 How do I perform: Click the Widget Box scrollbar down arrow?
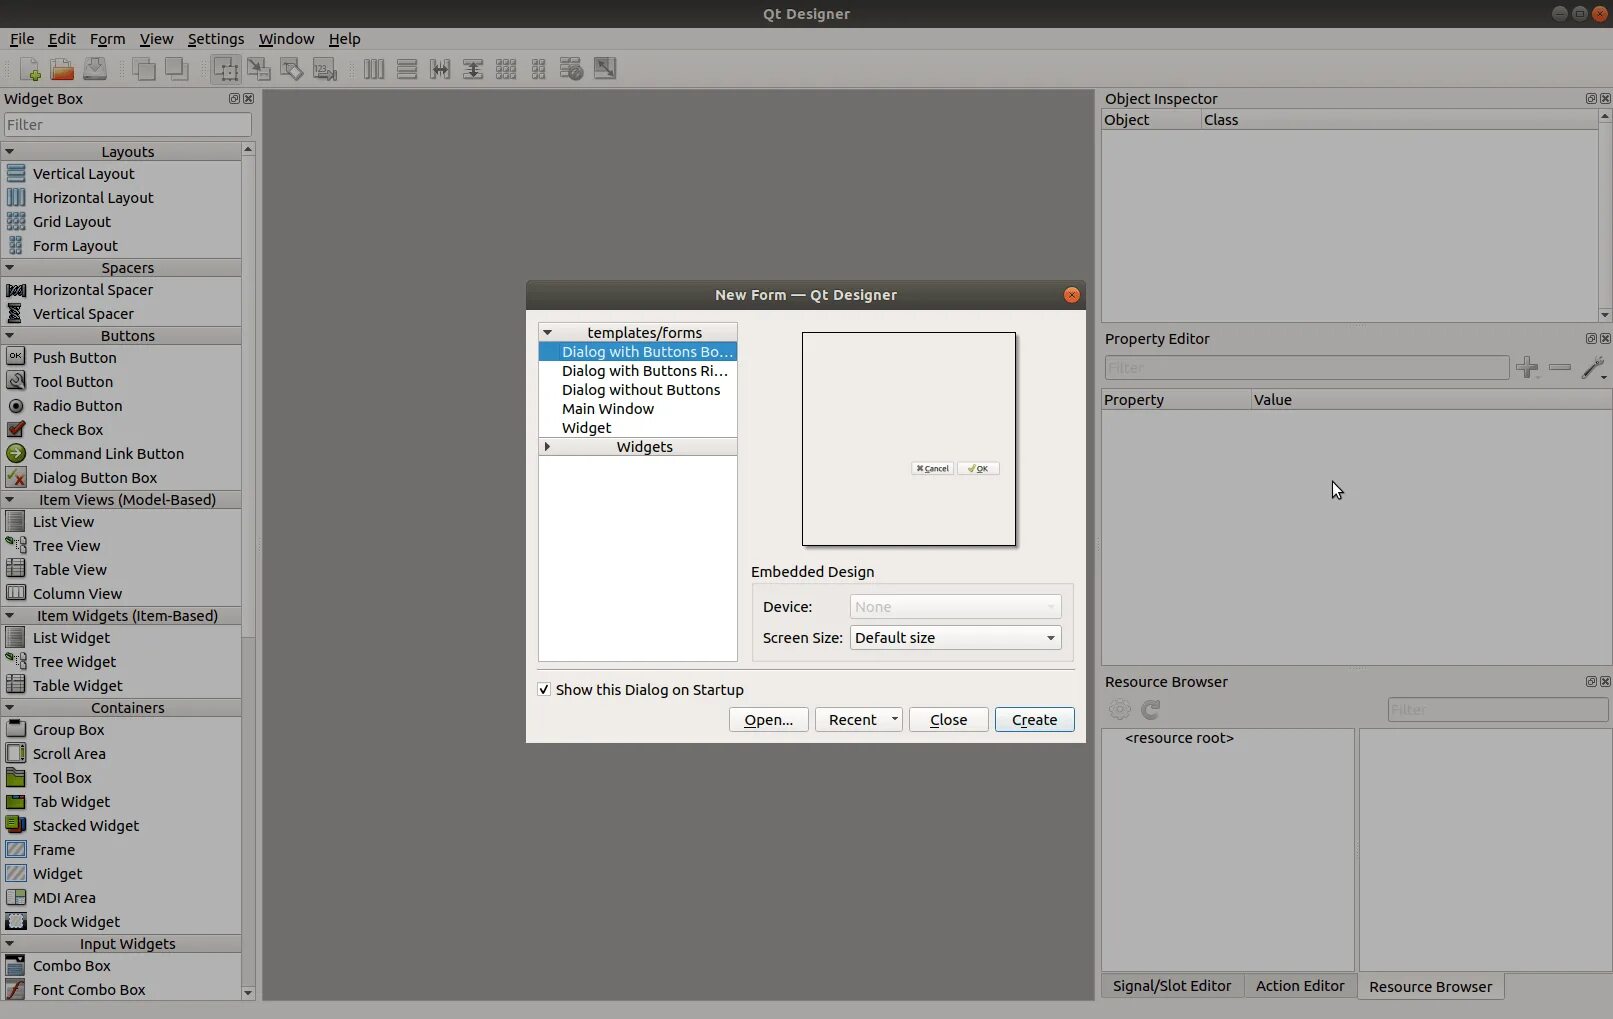tap(248, 993)
